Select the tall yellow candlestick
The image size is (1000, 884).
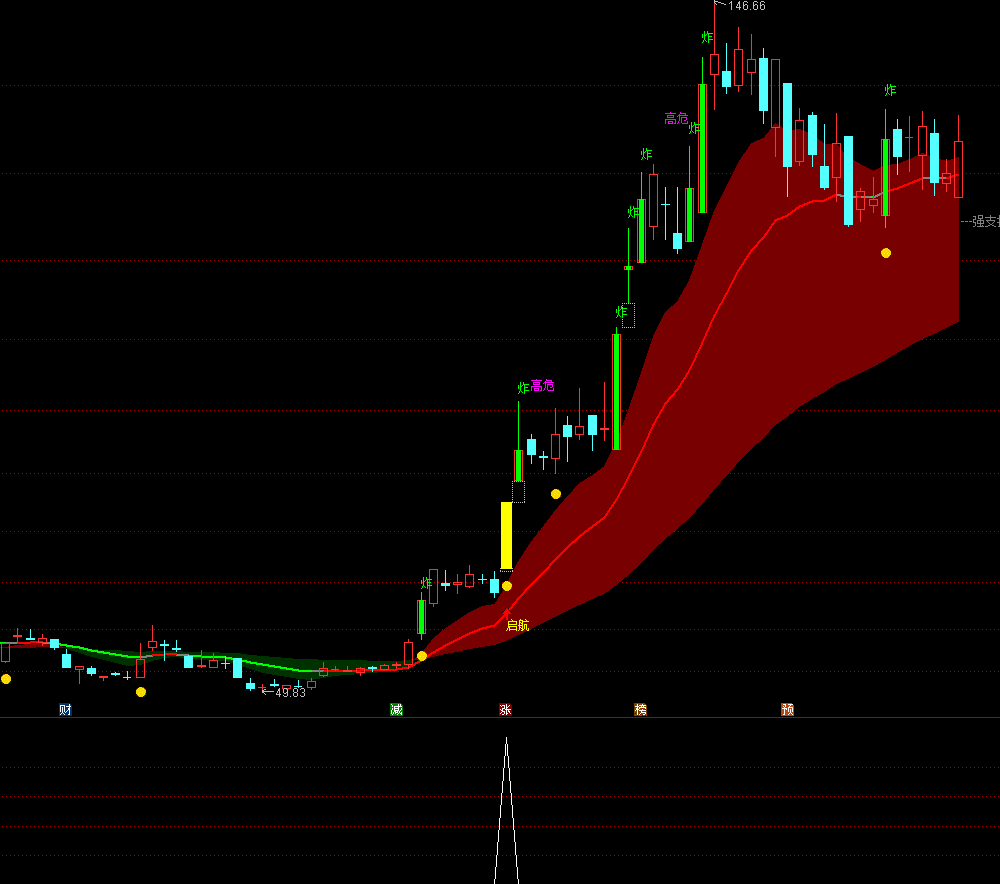[x=506, y=535]
